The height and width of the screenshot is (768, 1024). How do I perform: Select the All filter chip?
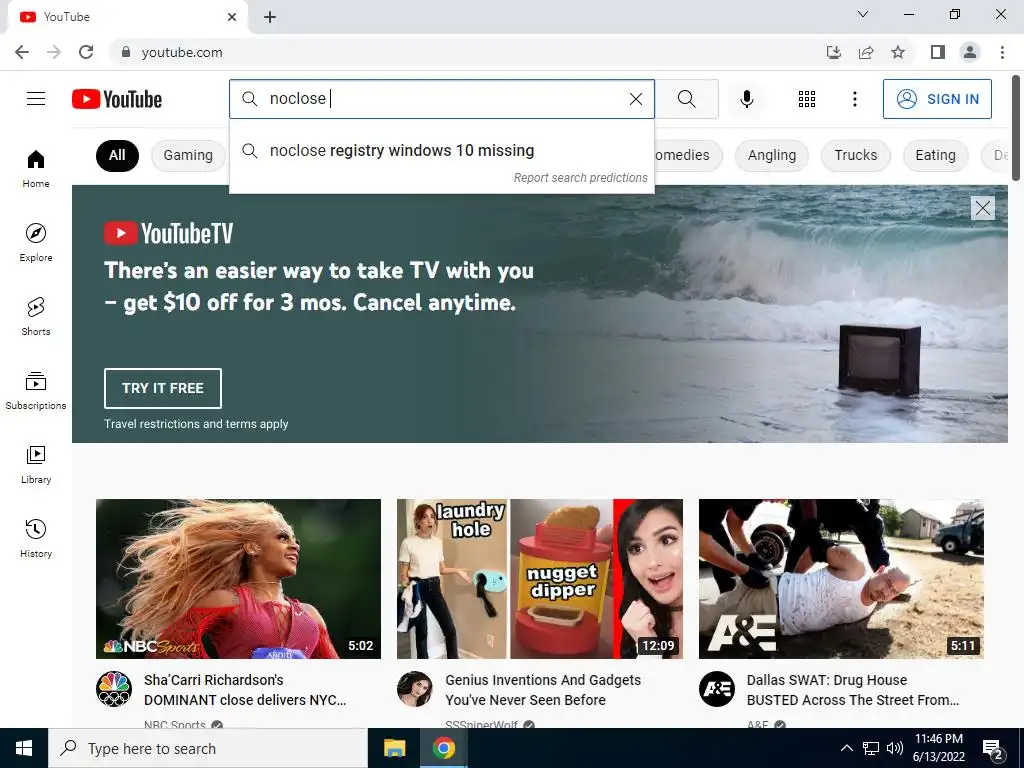tap(117, 155)
